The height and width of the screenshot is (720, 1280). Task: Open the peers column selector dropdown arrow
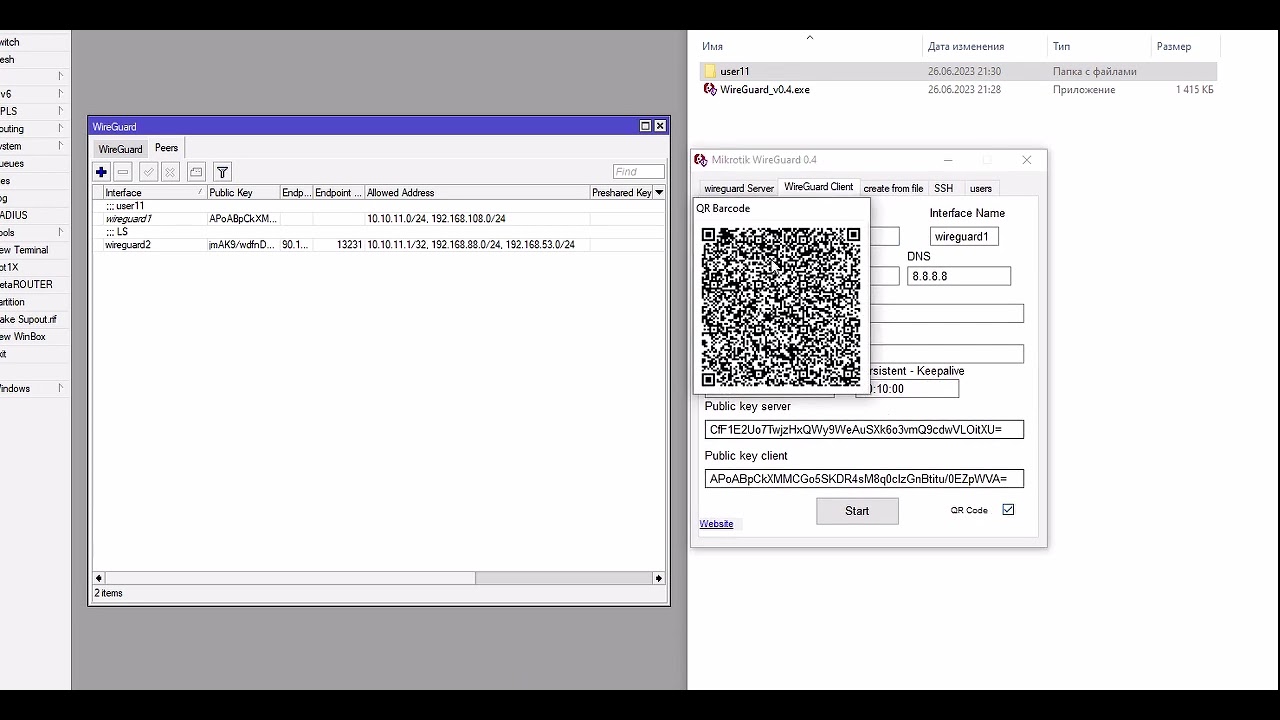point(659,192)
